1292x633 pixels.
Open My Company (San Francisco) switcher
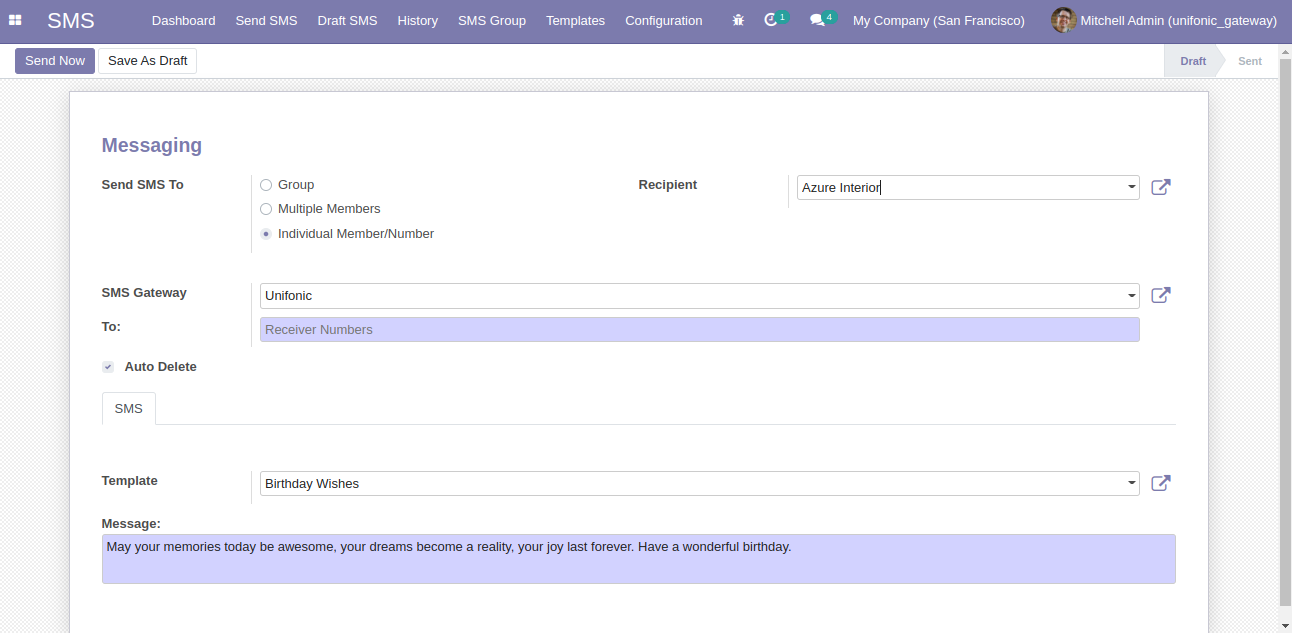tap(938, 20)
